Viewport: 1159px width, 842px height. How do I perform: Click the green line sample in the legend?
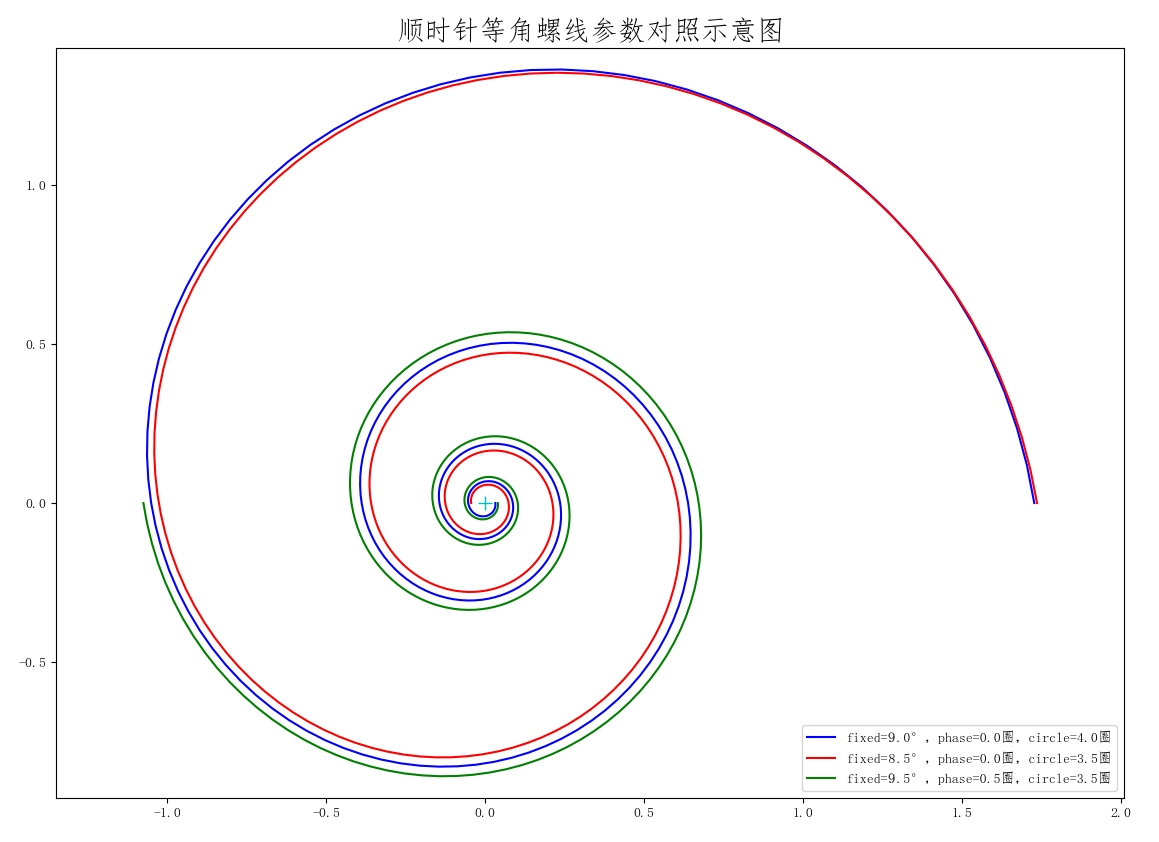click(820, 778)
